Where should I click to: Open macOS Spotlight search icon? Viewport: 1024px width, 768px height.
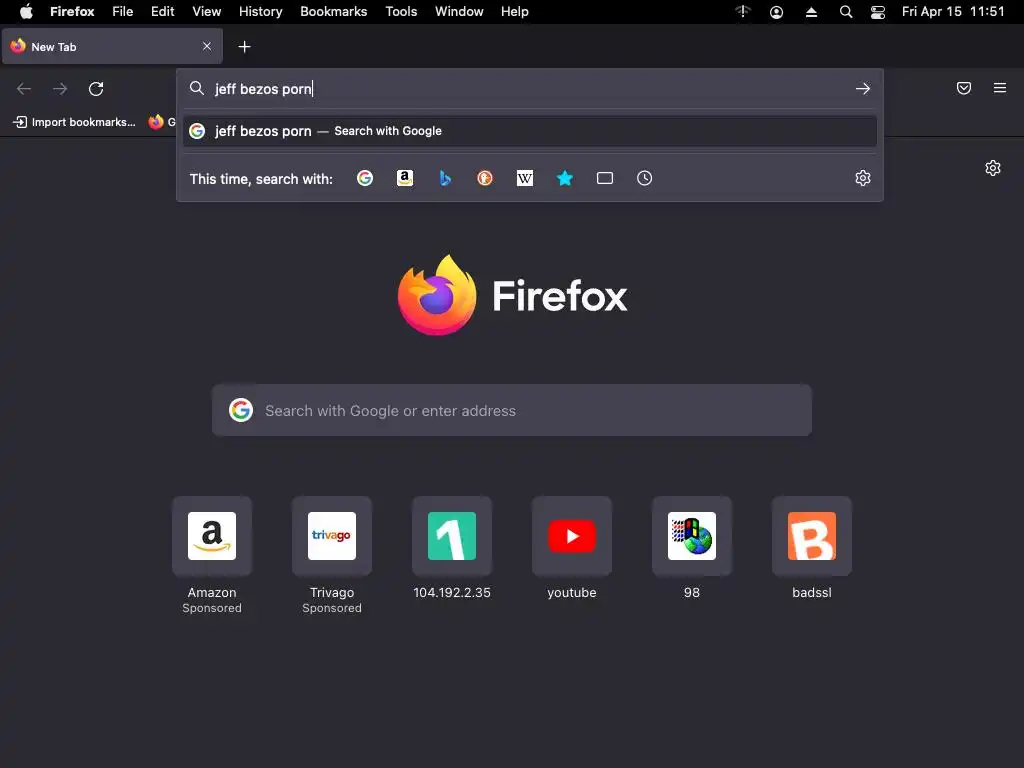(846, 12)
